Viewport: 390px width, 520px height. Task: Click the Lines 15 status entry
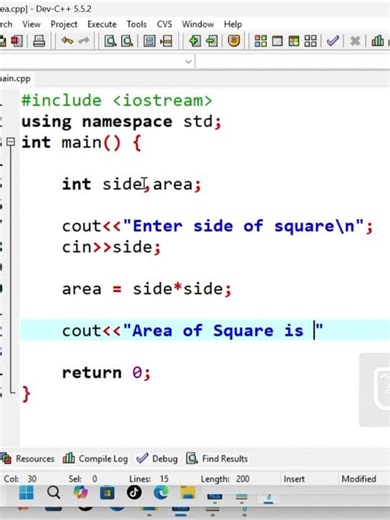(x=149, y=479)
